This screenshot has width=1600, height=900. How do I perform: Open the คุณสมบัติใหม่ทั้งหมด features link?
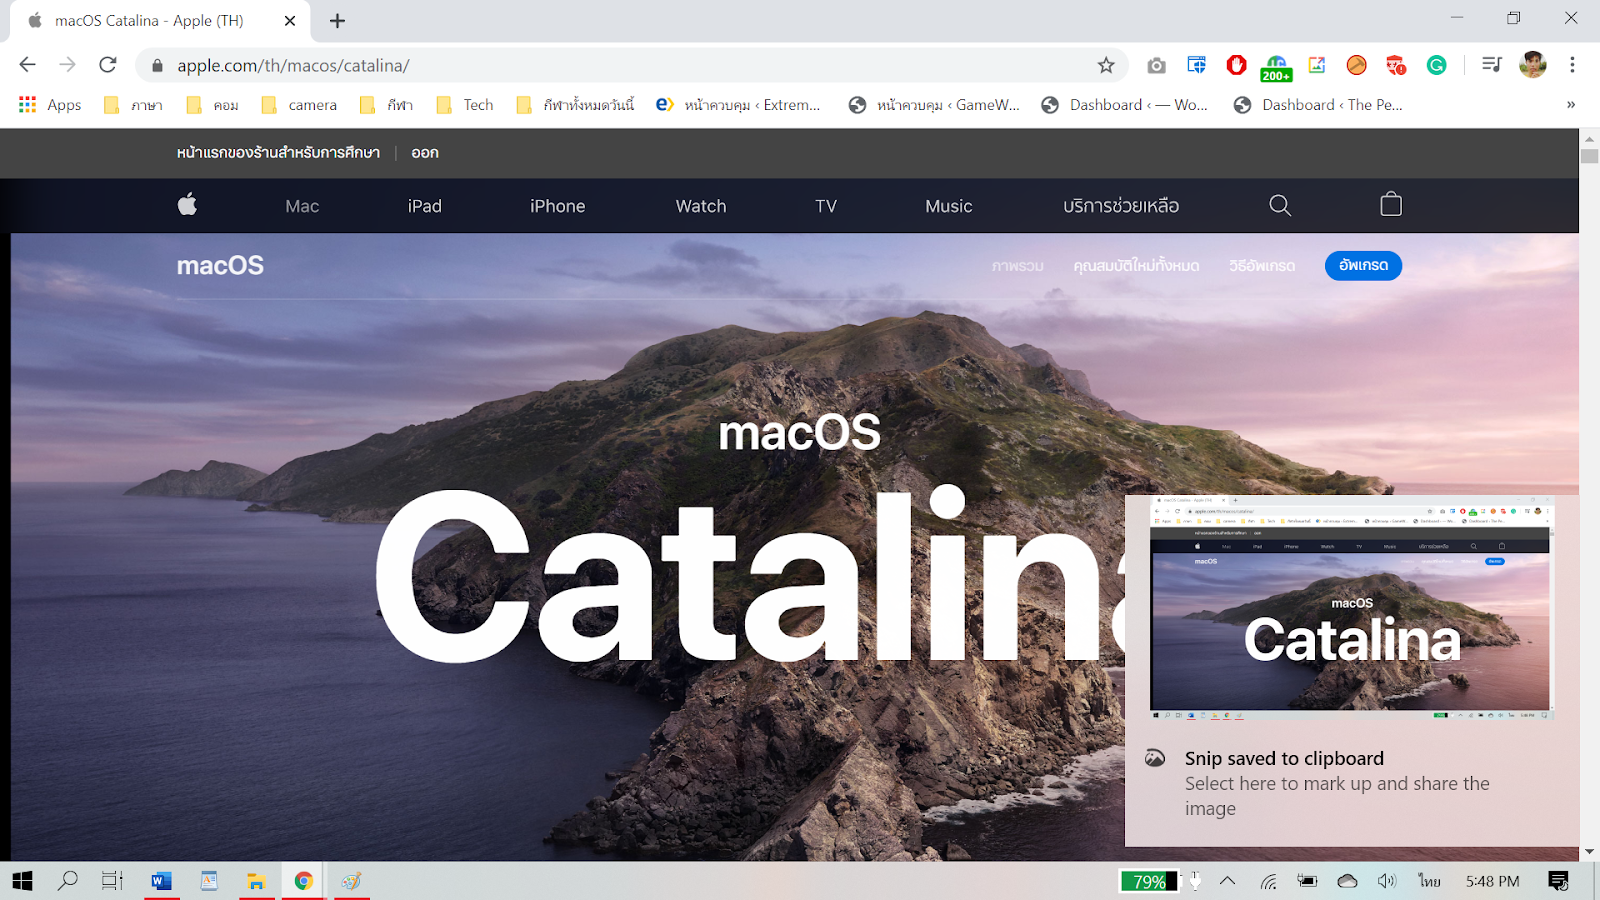pos(1136,266)
